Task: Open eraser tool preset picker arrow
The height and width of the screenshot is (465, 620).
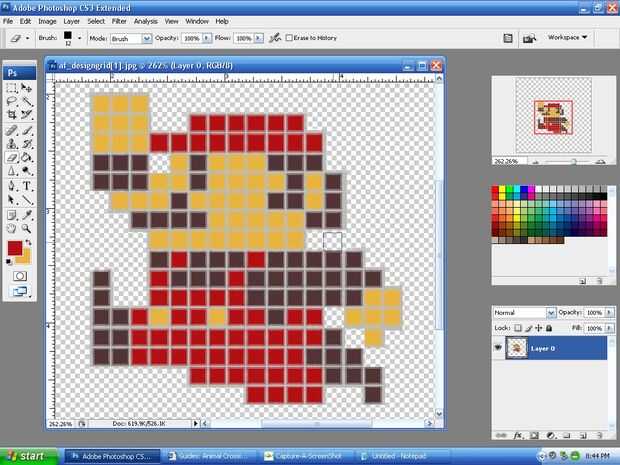Action: pyautogui.click(x=27, y=38)
